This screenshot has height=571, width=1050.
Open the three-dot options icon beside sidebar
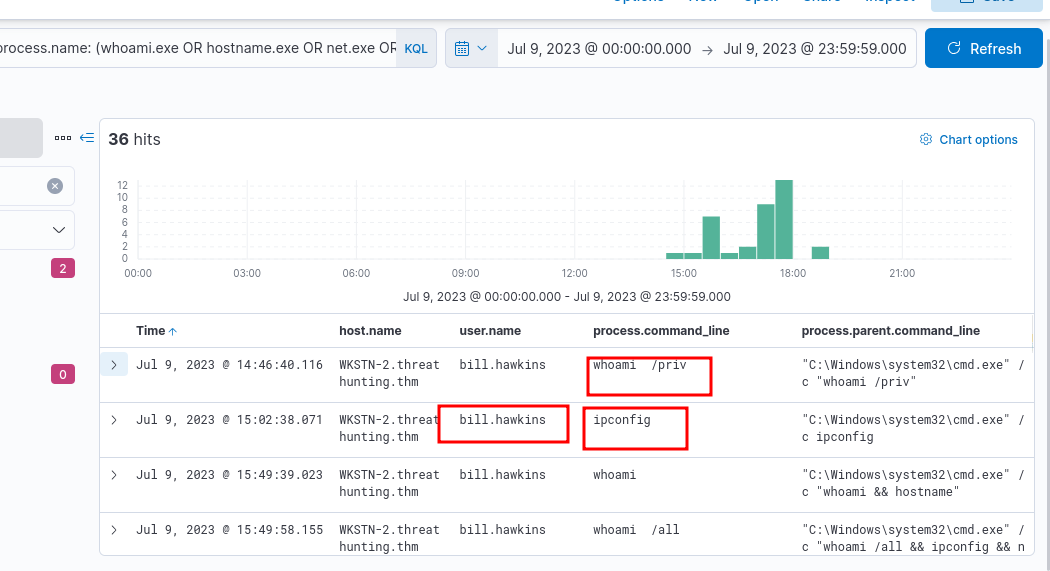coord(63,138)
